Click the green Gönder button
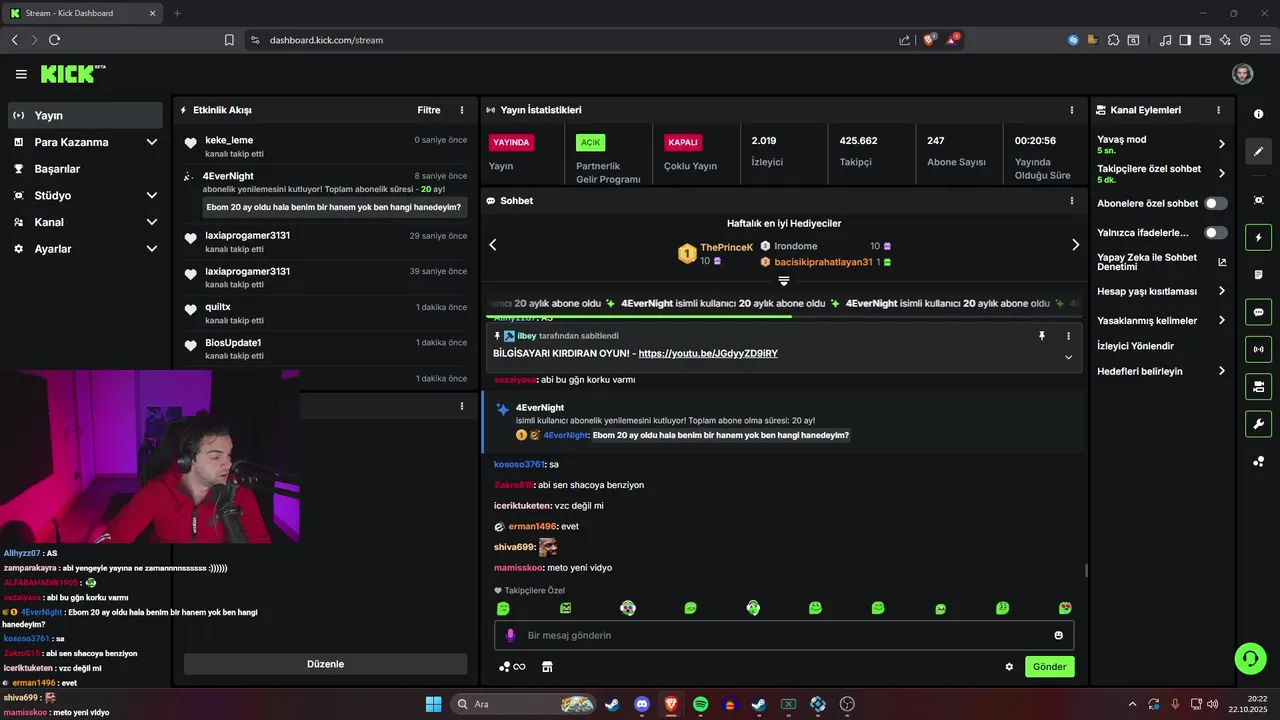The width and height of the screenshot is (1280, 720). [x=1049, y=667]
